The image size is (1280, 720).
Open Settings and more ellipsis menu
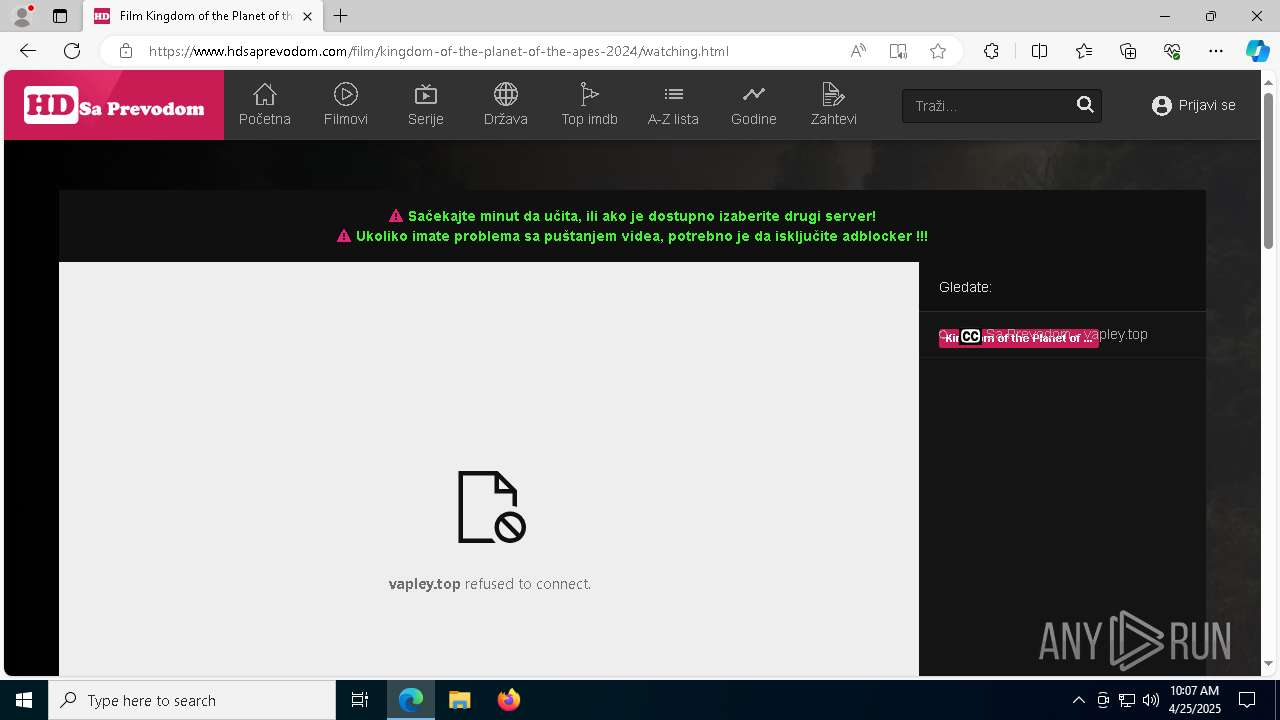[x=1216, y=51]
